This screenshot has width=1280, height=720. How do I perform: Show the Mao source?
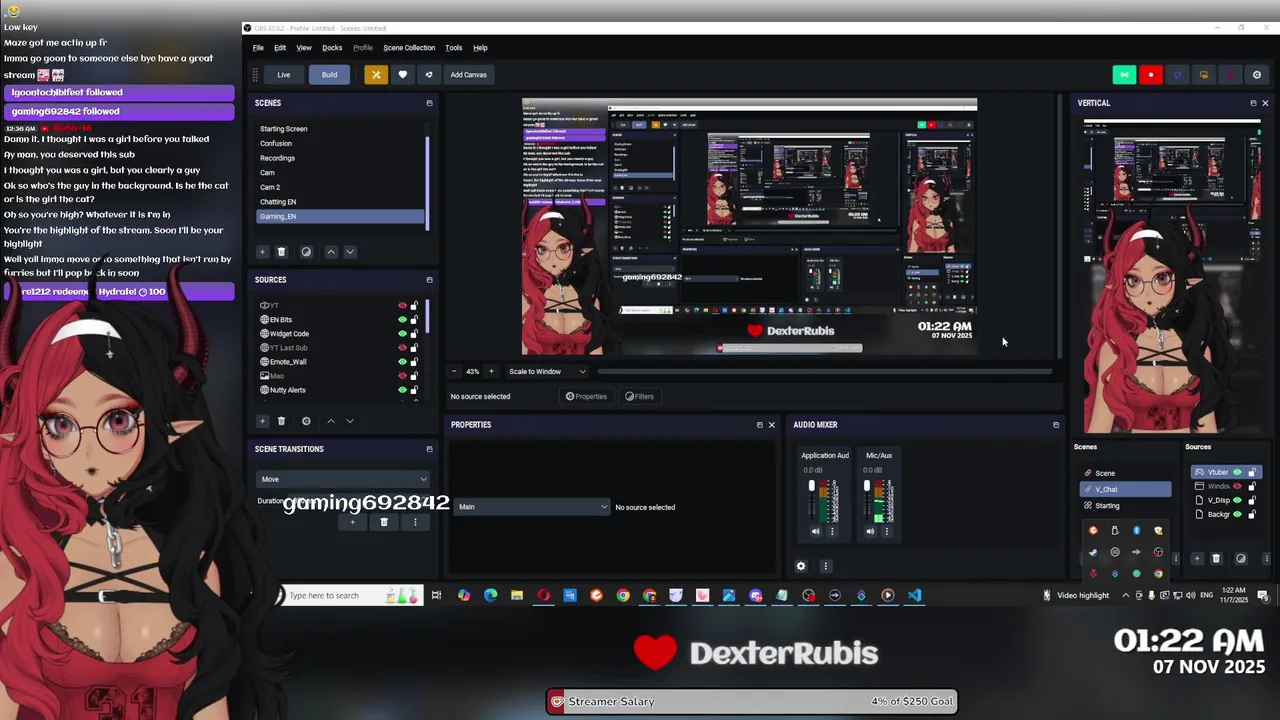point(402,376)
